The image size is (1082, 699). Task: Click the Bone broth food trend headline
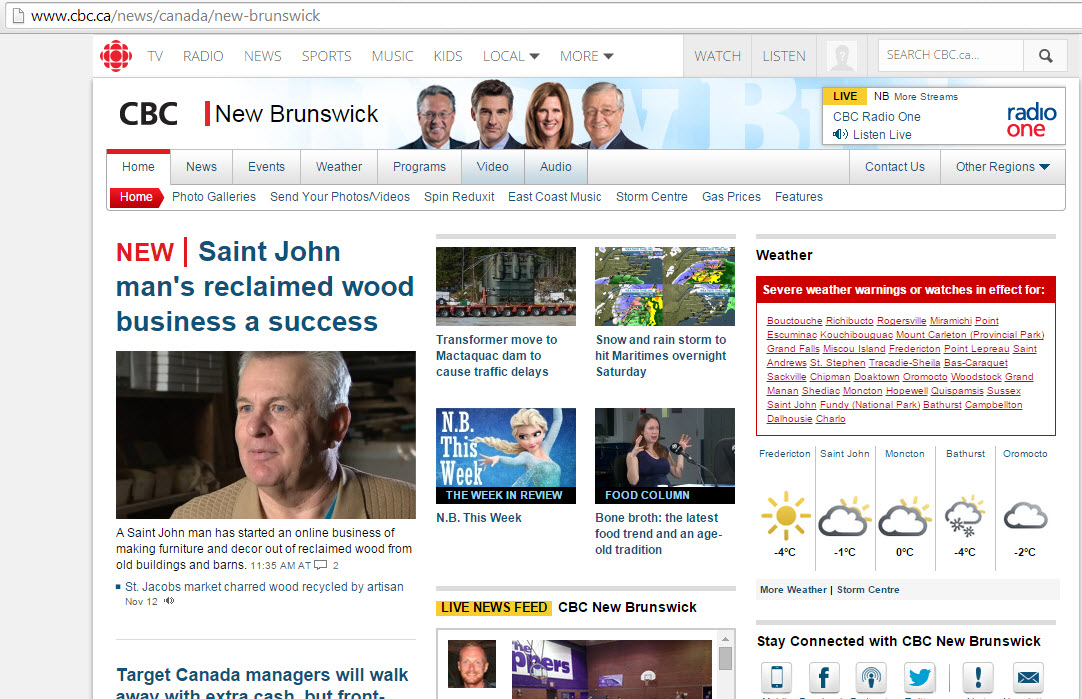click(x=658, y=533)
